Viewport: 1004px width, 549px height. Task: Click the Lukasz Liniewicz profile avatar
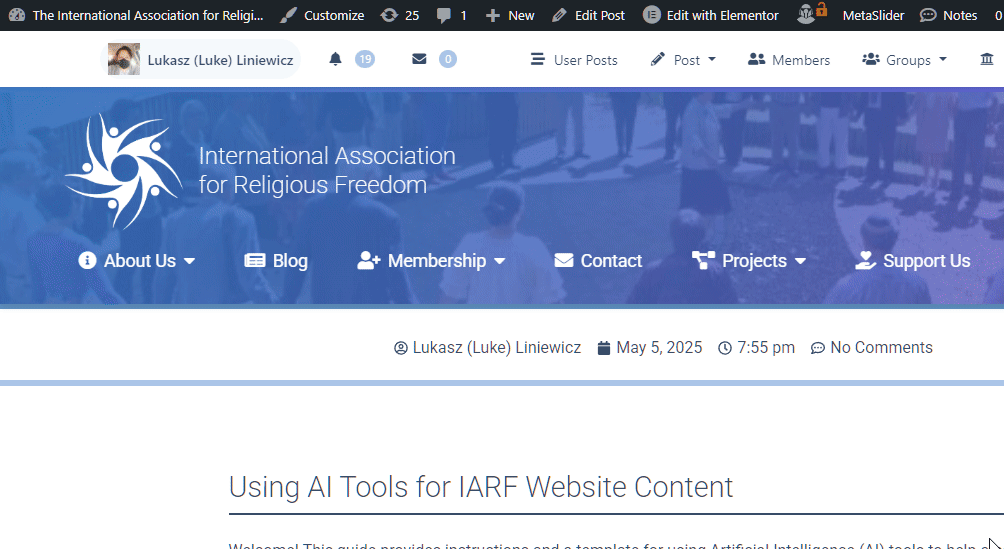coord(124,60)
